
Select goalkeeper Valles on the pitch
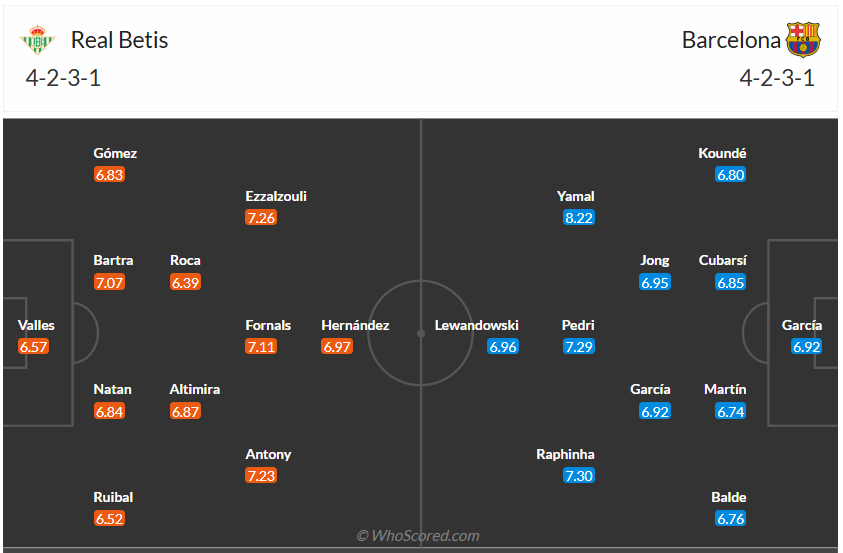tap(36, 325)
